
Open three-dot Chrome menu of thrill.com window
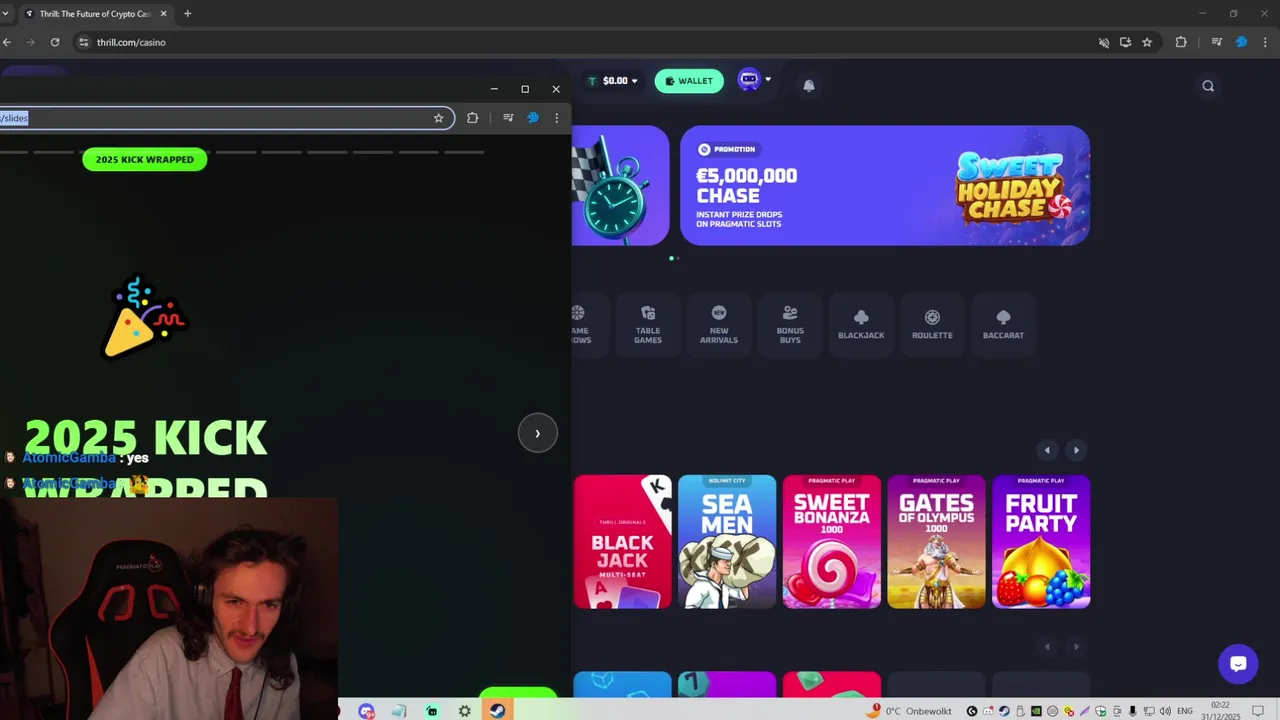[1266, 42]
